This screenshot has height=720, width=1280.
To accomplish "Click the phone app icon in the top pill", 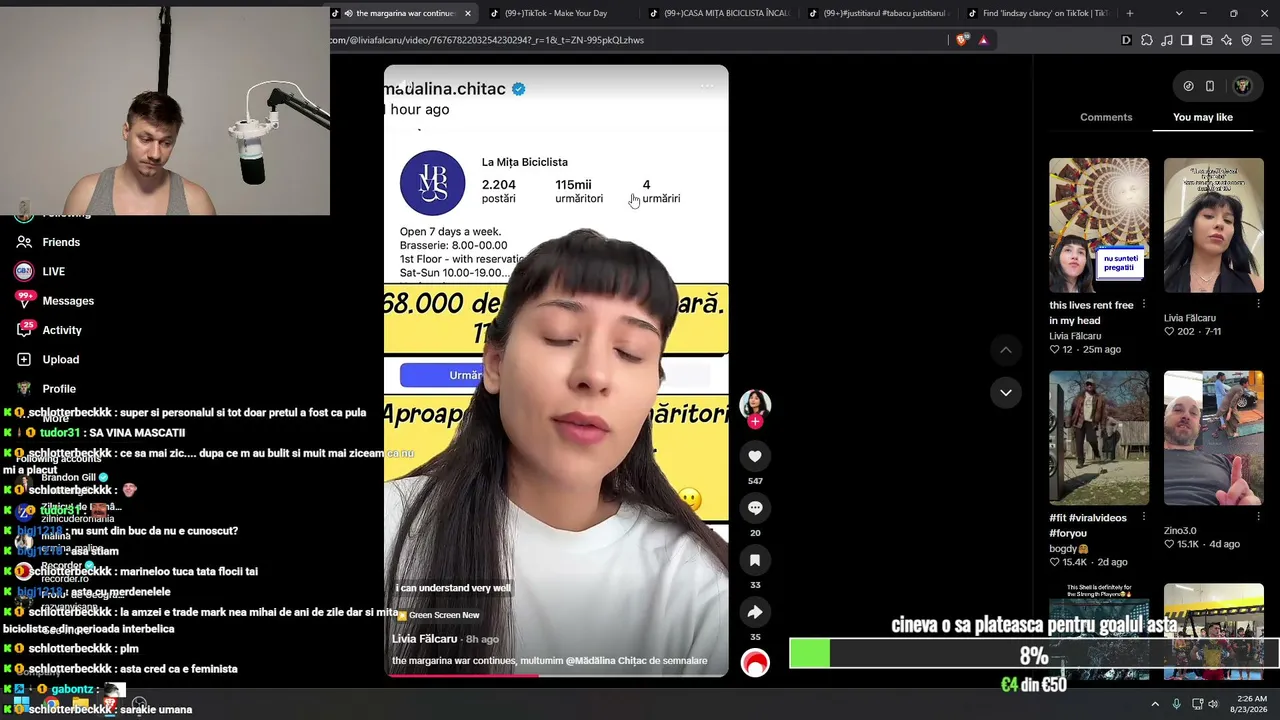I will 1210,86.
